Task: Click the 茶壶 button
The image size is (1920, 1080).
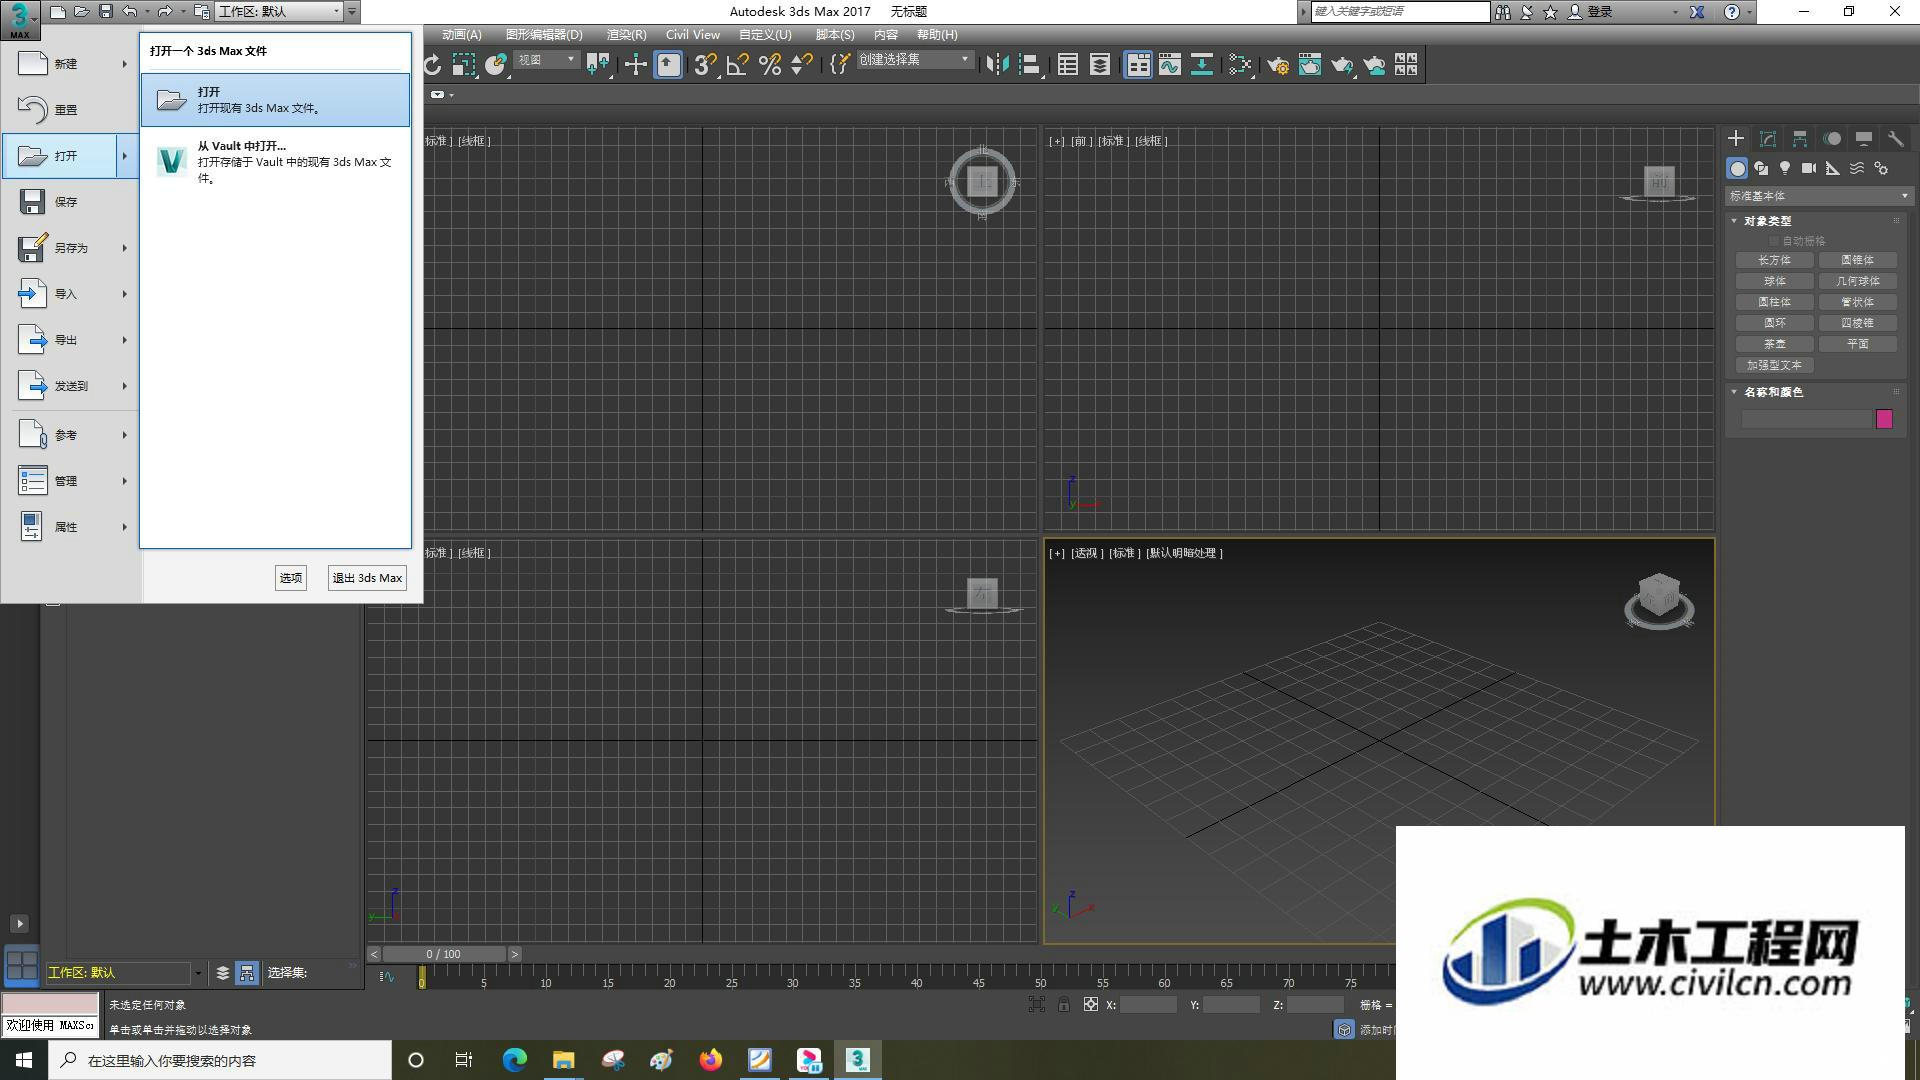Action: [1775, 344]
